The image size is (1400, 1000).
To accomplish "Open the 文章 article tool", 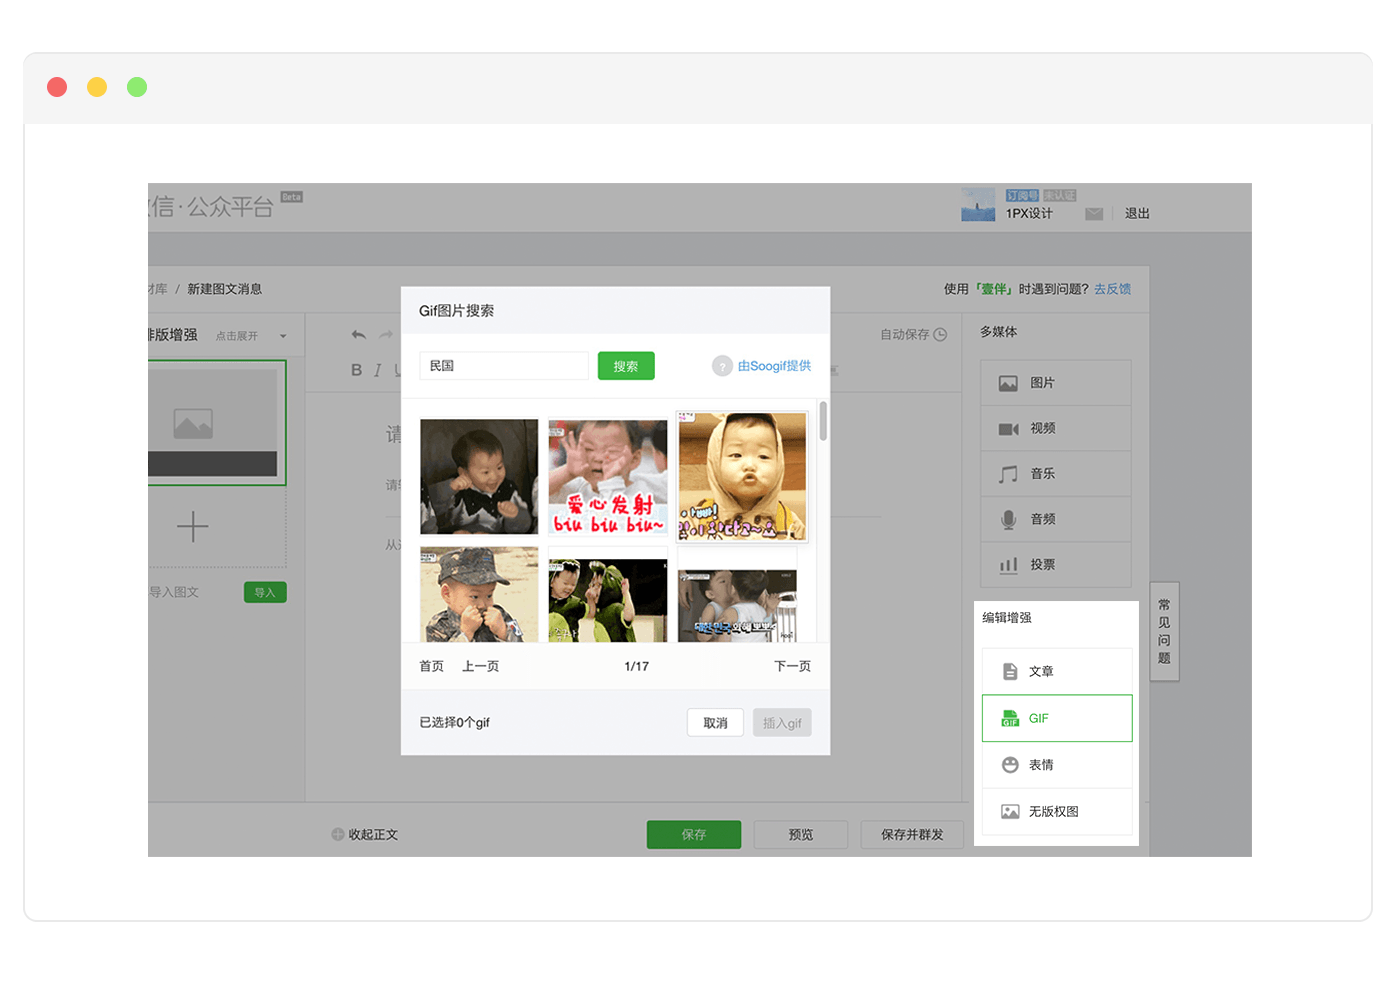I will [1056, 671].
